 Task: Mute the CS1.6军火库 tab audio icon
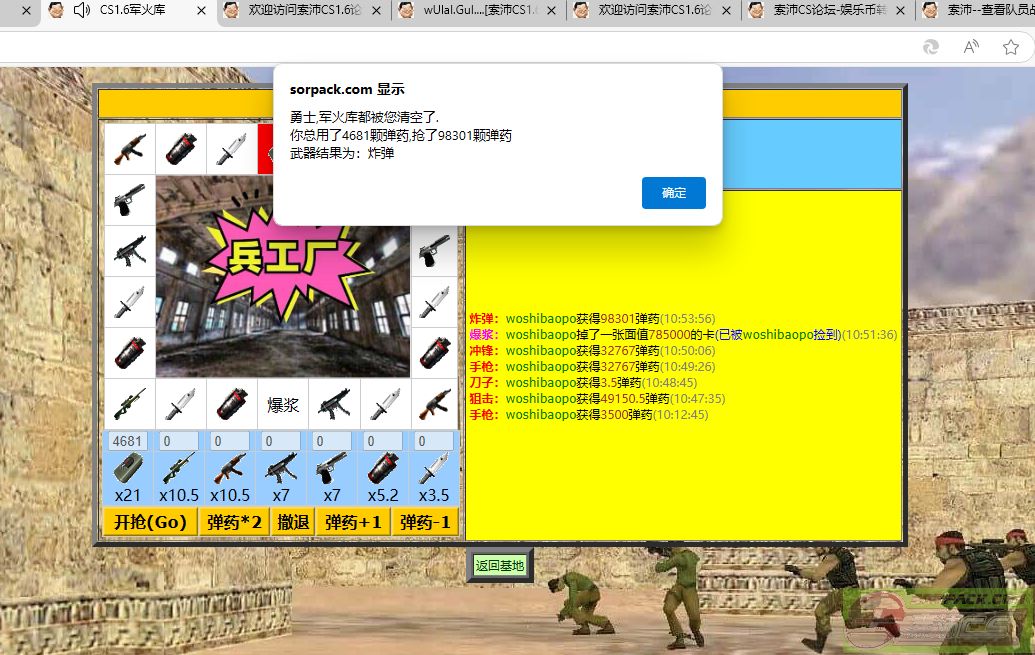(x=81, y=10)
